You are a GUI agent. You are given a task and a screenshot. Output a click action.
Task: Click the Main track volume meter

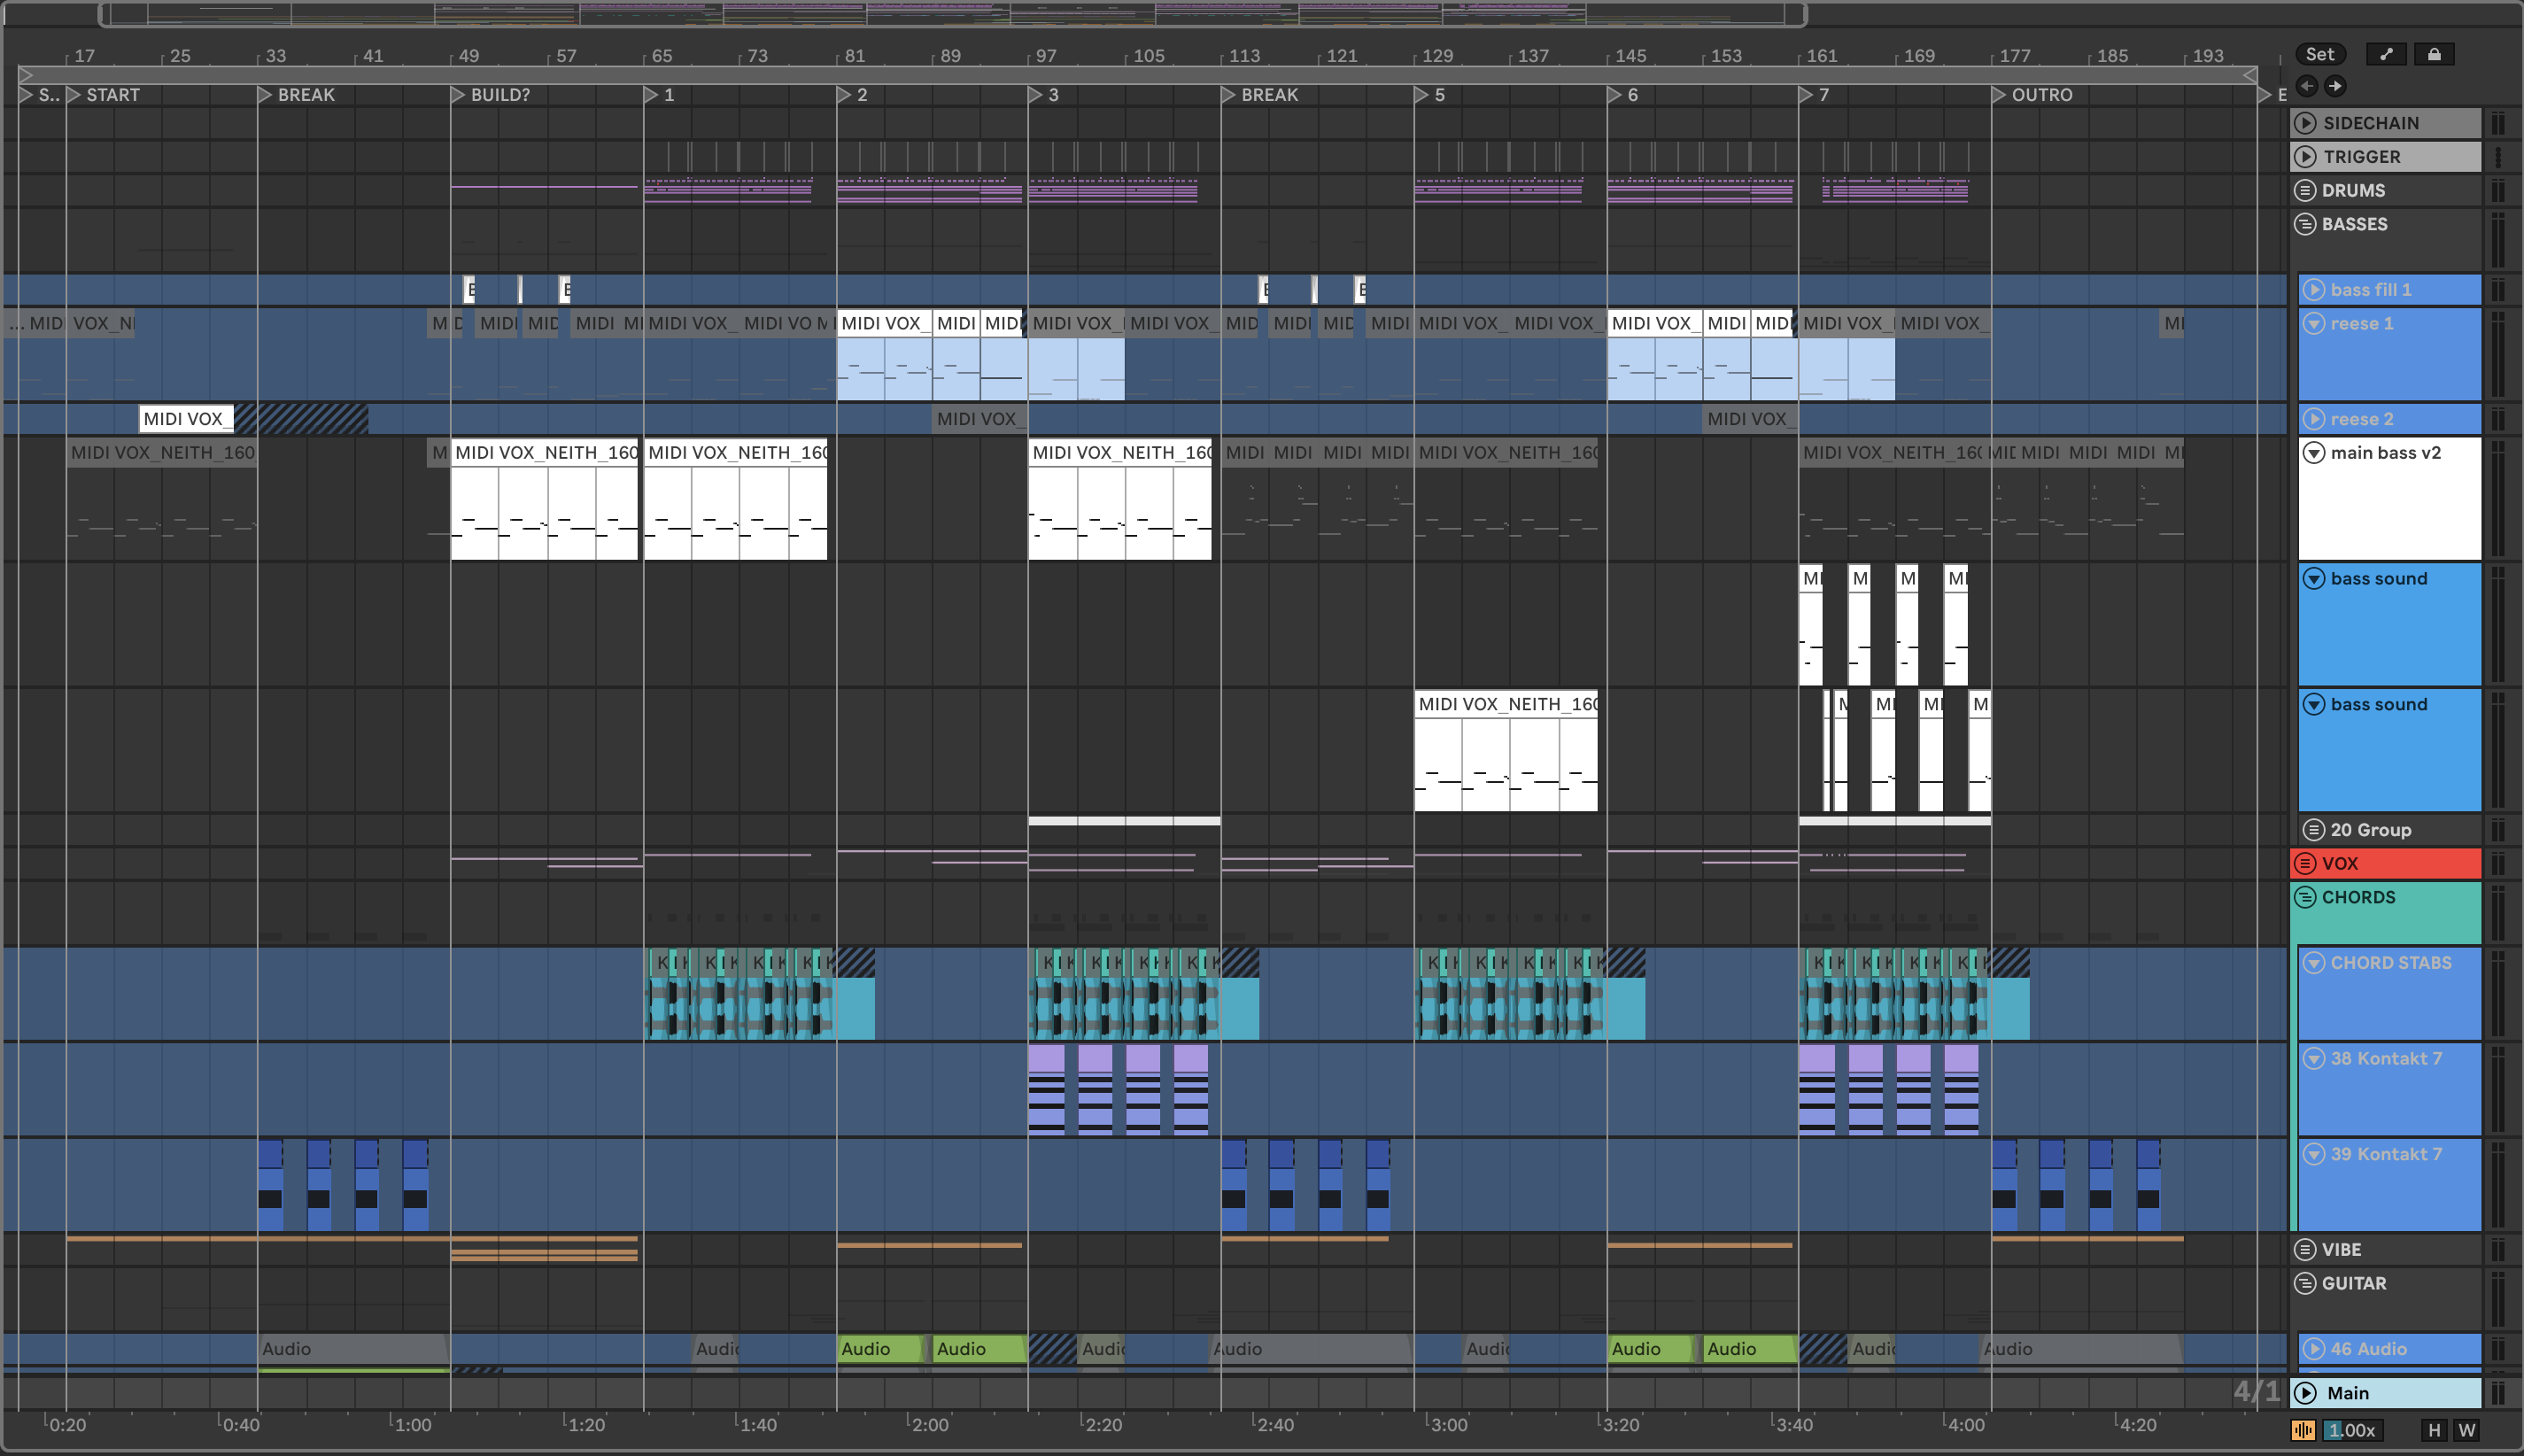point(2498,1393)
